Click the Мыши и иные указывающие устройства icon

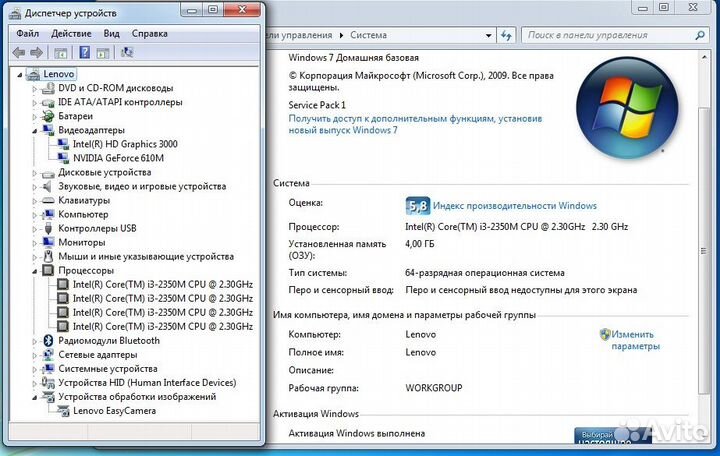pyautogui.click(x=48, y=256)
